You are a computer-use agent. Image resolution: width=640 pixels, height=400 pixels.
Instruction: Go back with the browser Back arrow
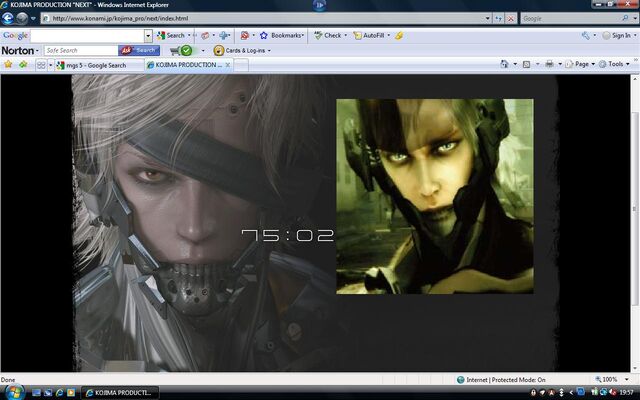coord(8,18)
